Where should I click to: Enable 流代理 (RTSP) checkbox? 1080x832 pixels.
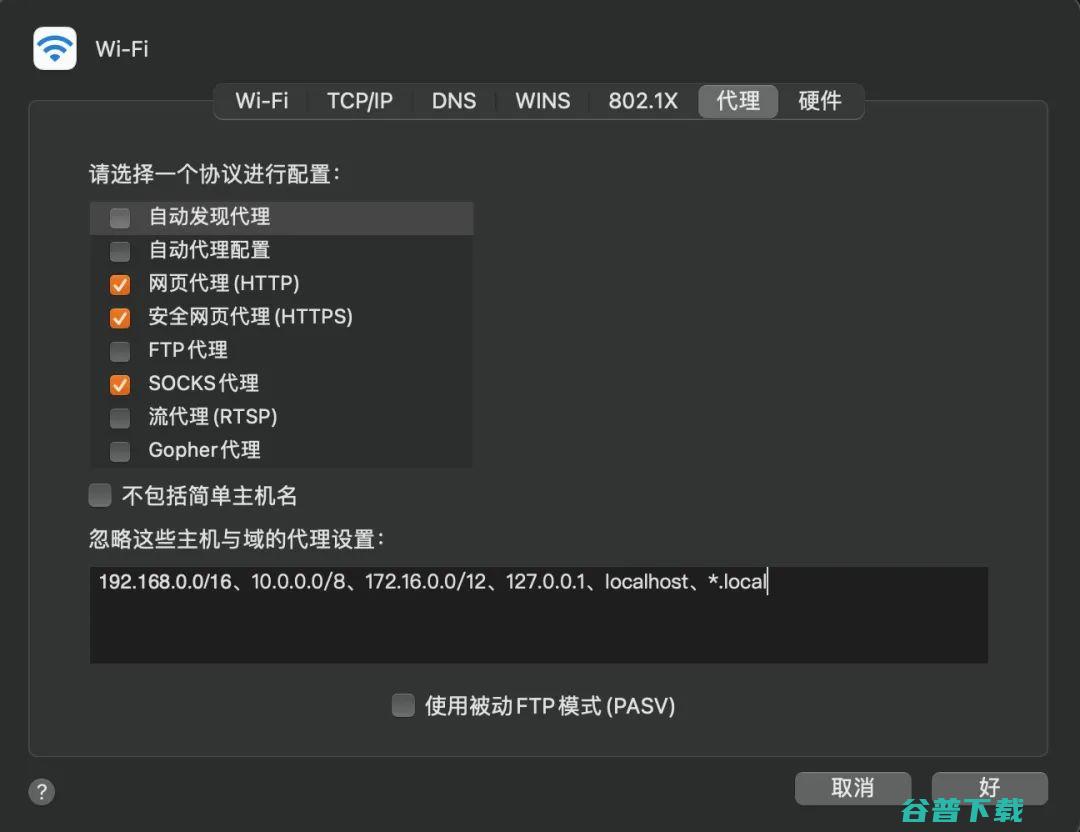120,417
